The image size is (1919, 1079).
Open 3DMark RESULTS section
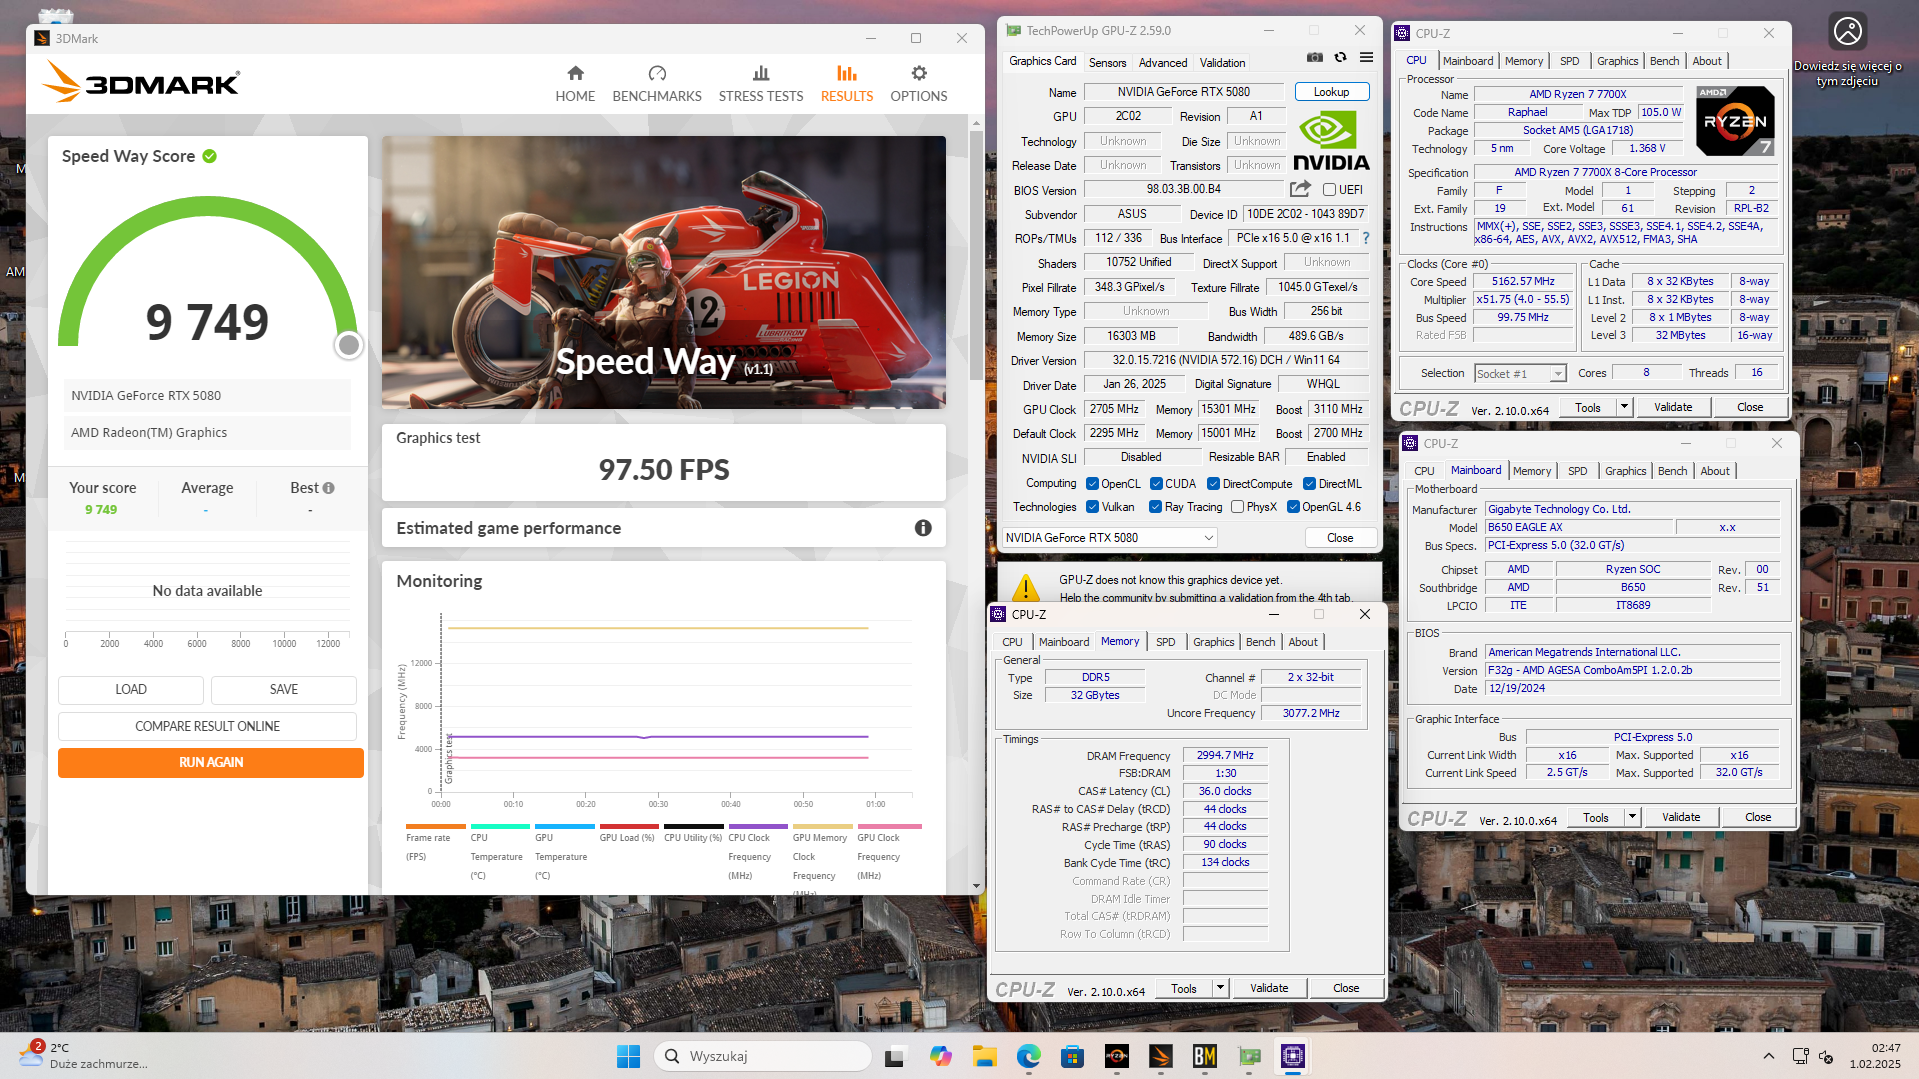pos(847,84)
